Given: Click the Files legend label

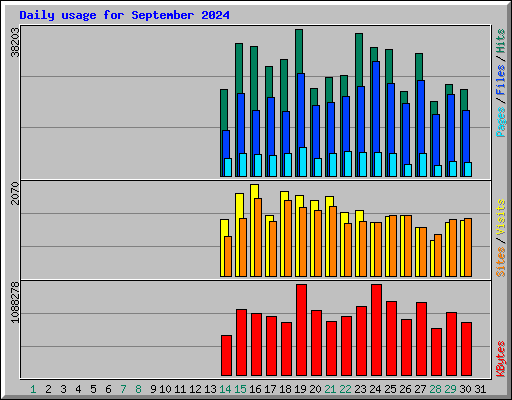Looking at the screenshot, I should (x=501, y=80).
